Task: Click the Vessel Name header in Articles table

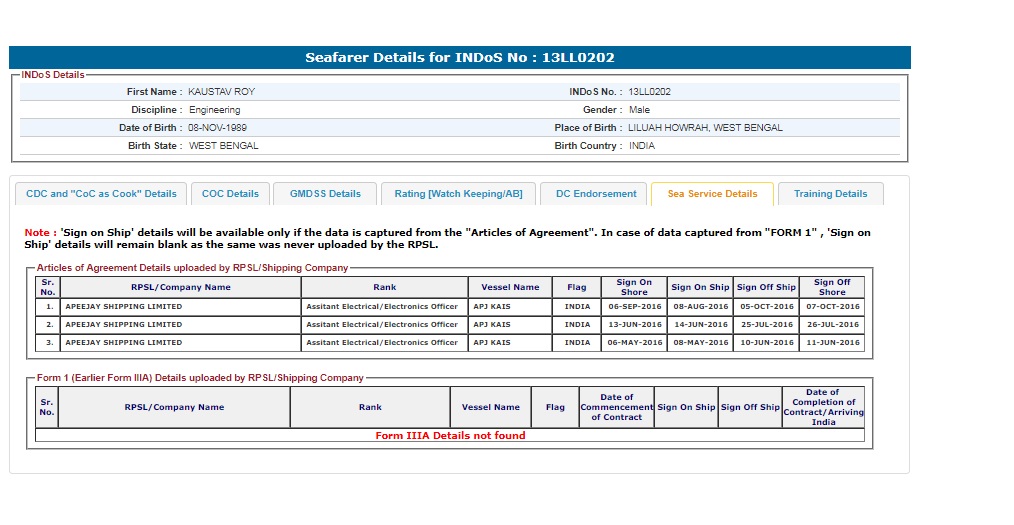Action: [x=510, y=287]
